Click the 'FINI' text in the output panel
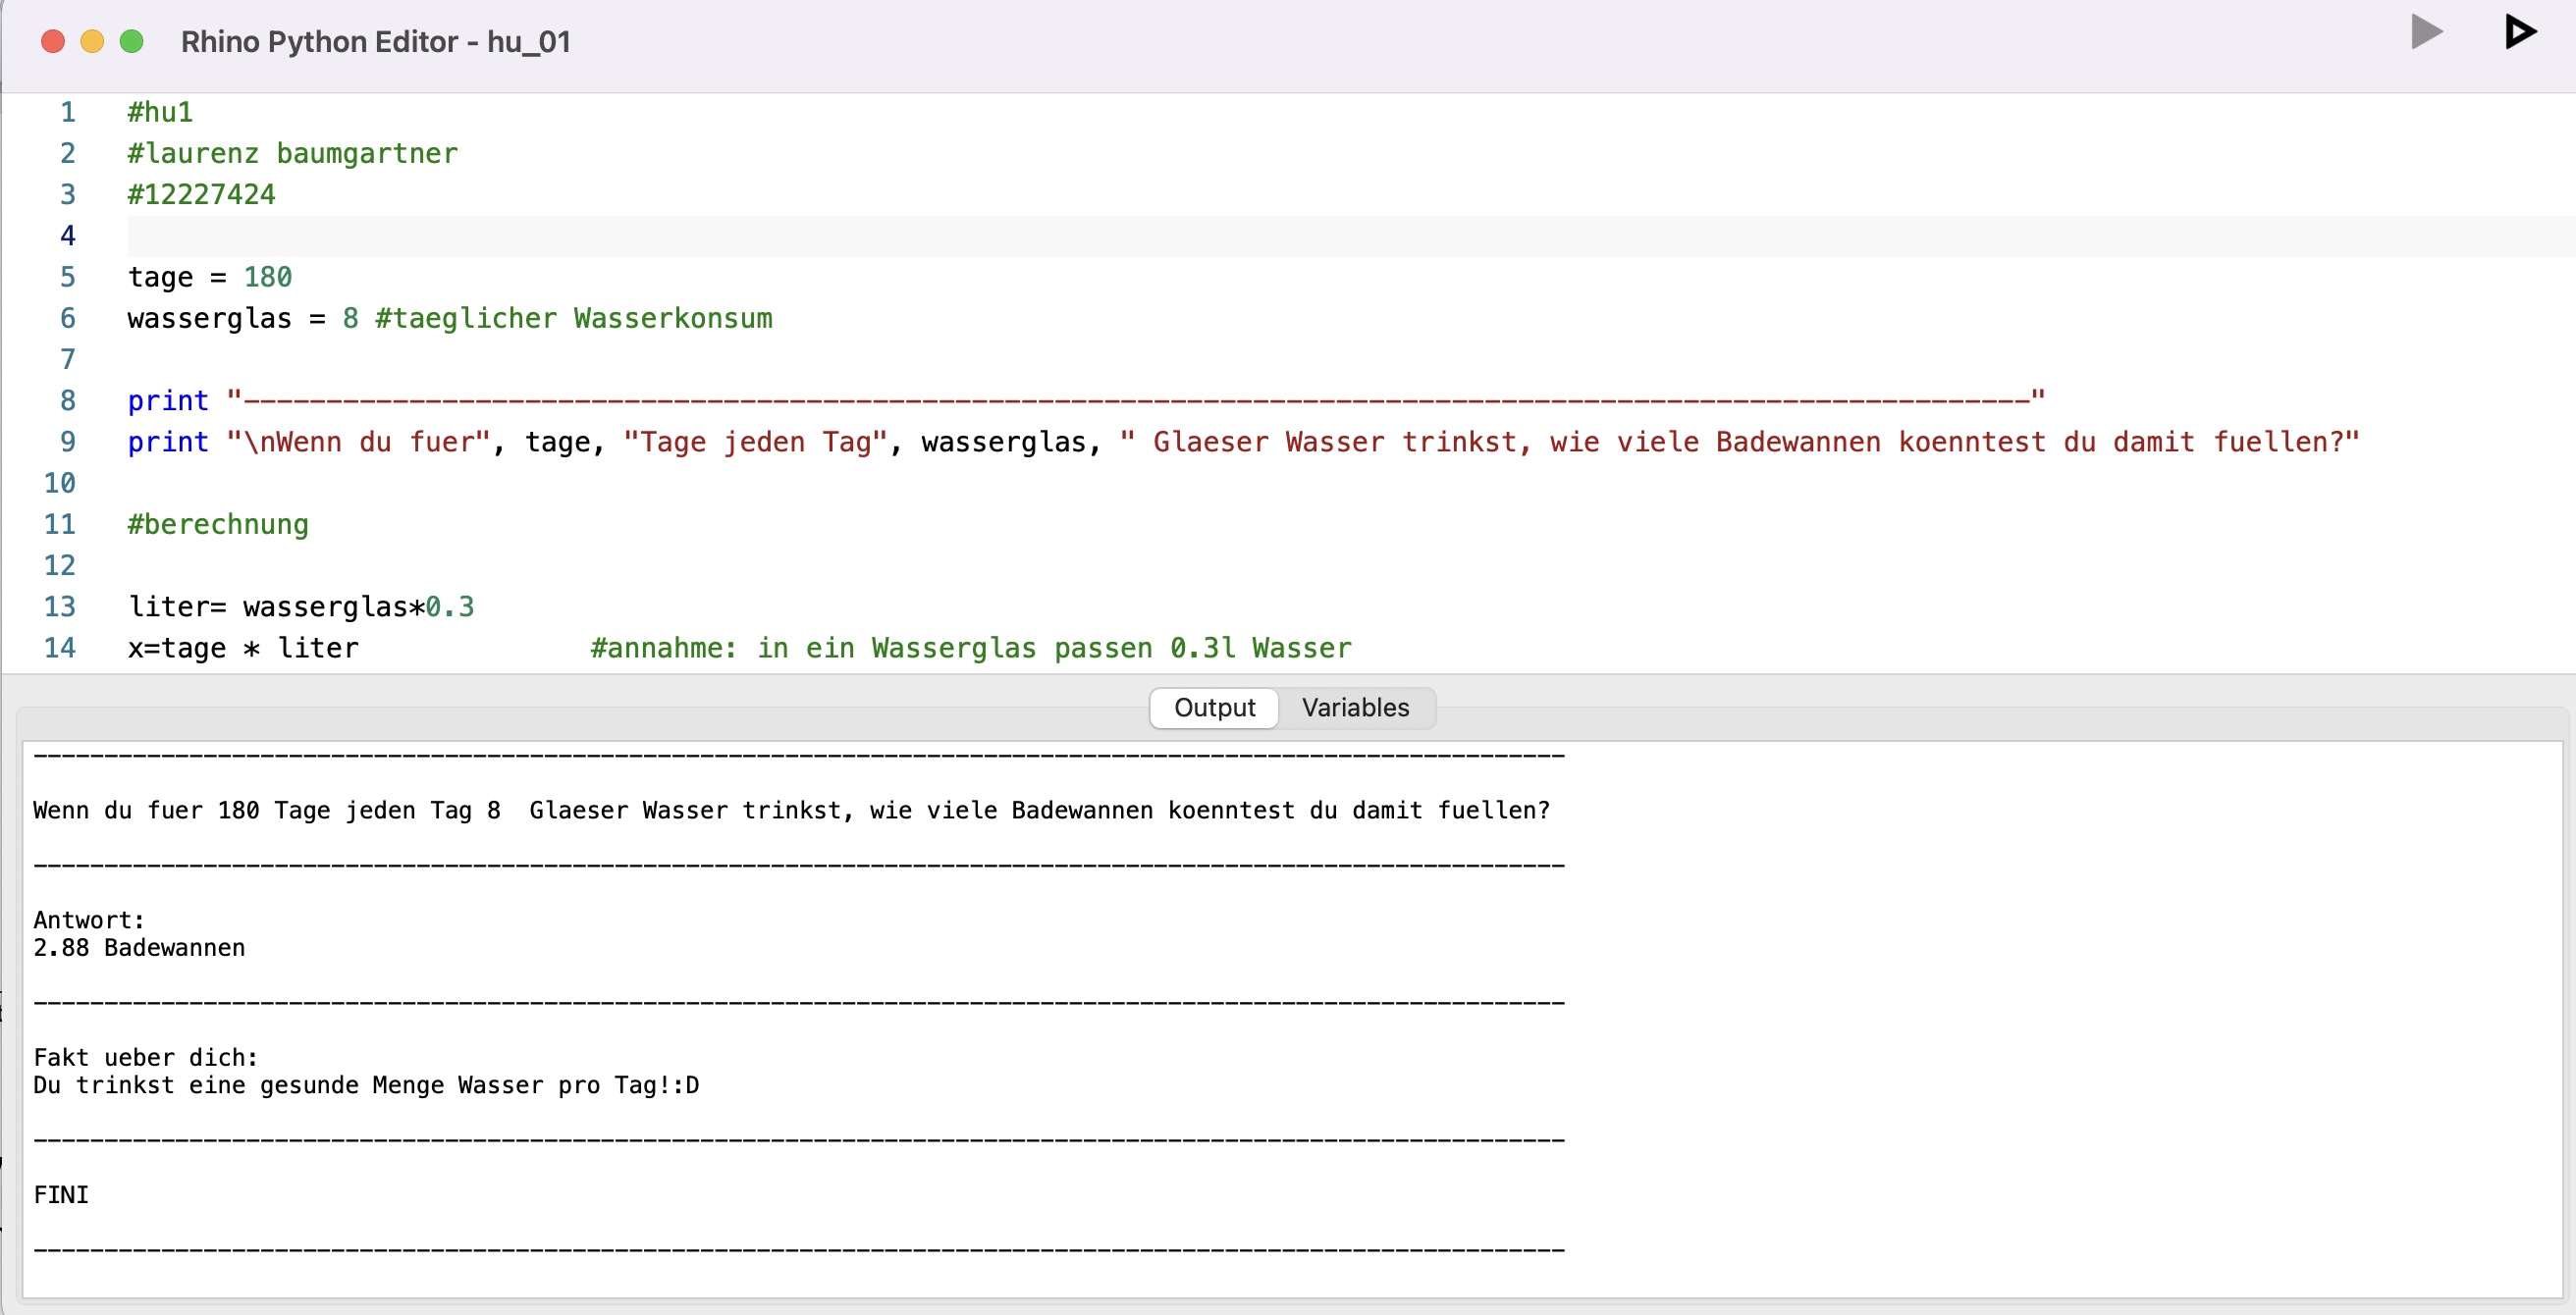The width and height of the screenshot is (2576, 1315). tap(60, 1193)
